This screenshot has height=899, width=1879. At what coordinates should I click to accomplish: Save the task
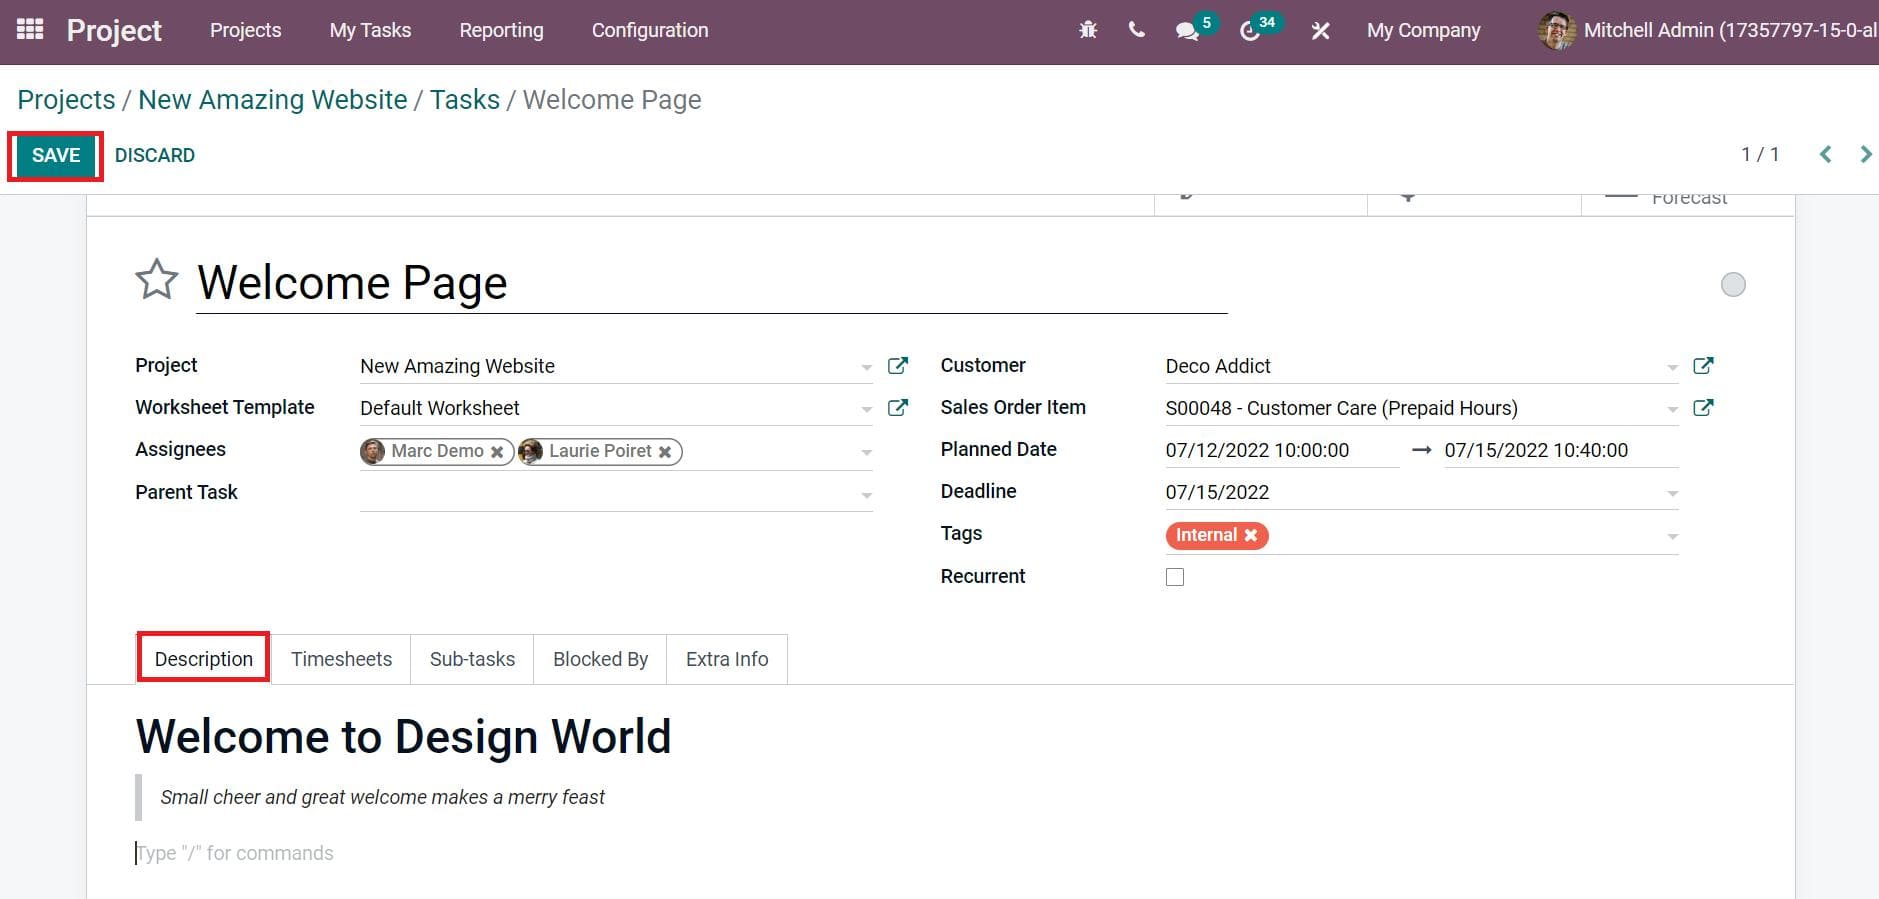pos(56,155)
